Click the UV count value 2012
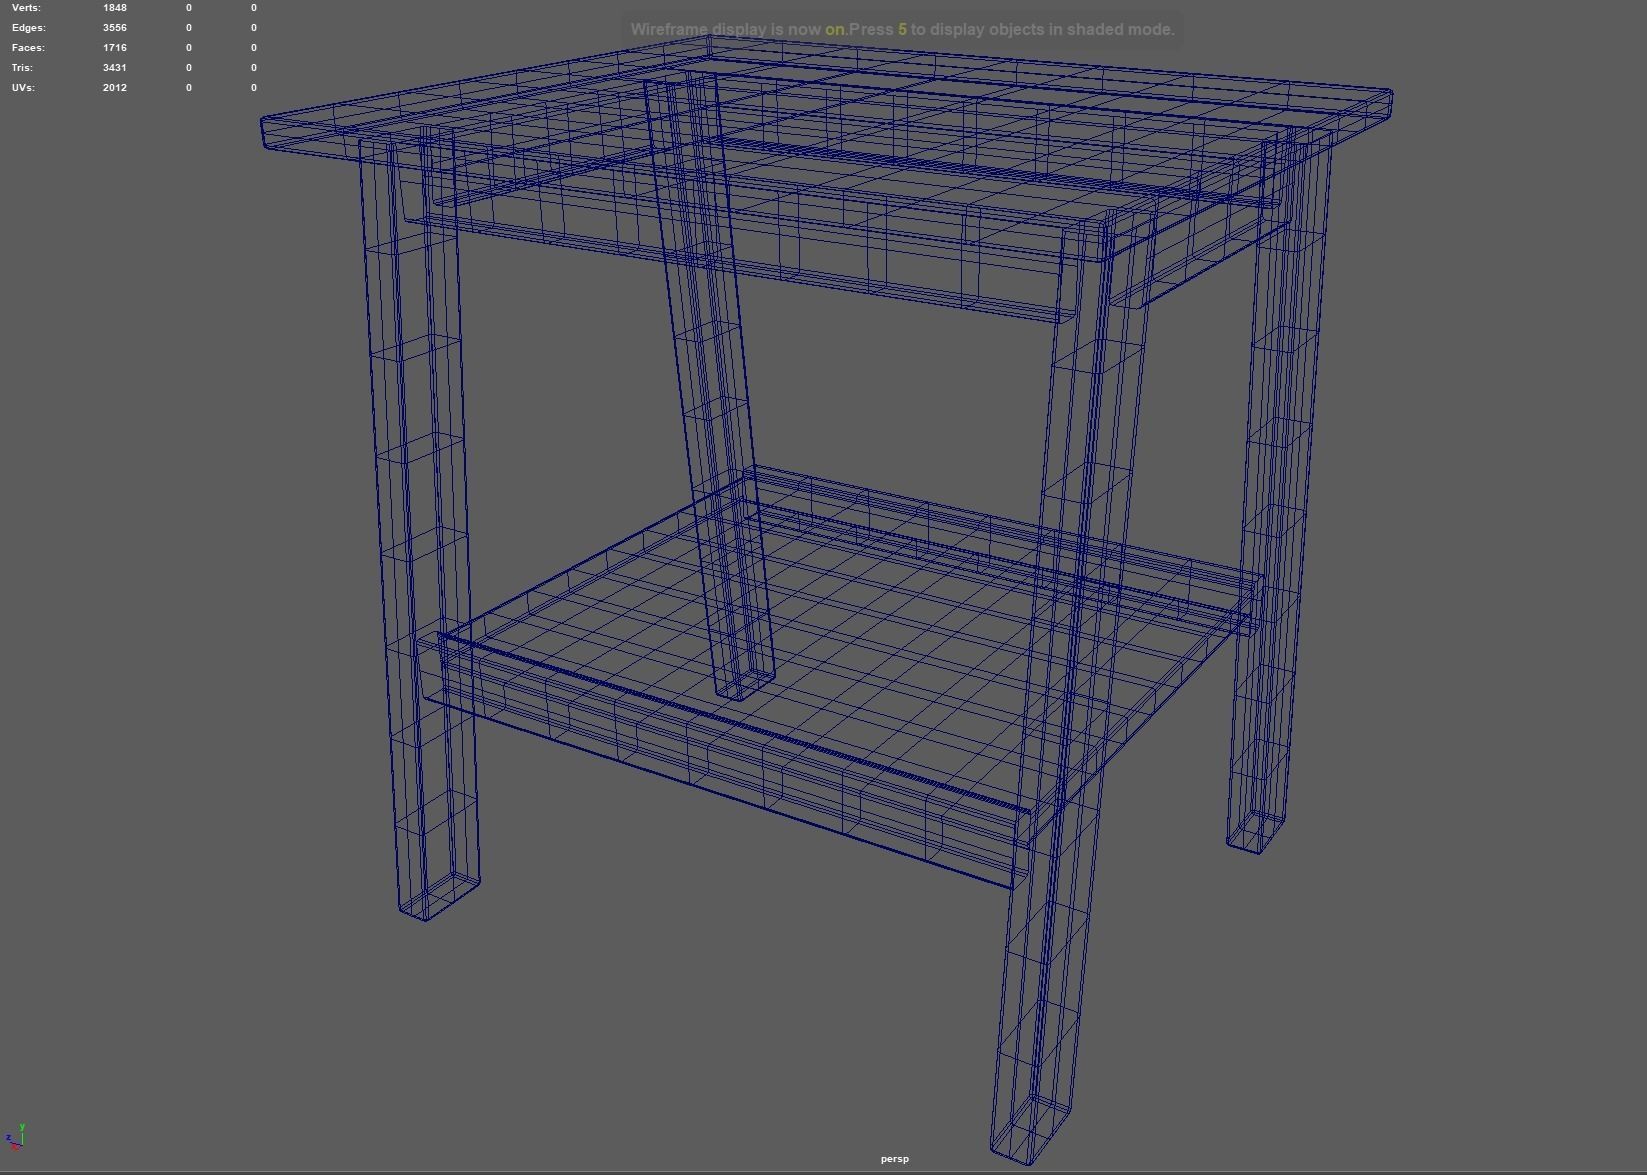1647x1175 pixels. click(x=114, y=88)
